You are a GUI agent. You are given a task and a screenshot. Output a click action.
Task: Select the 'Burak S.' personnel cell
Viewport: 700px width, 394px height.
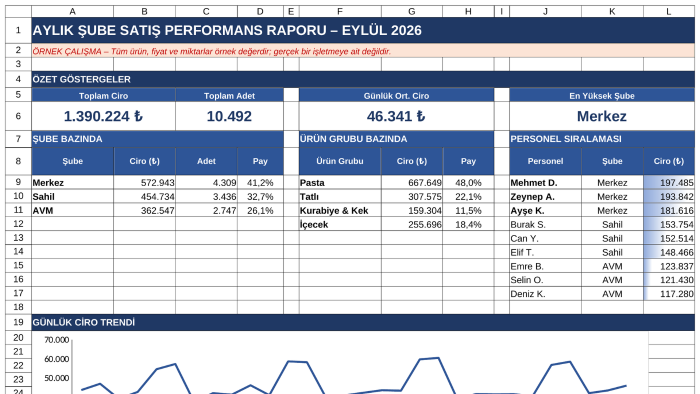545,224
